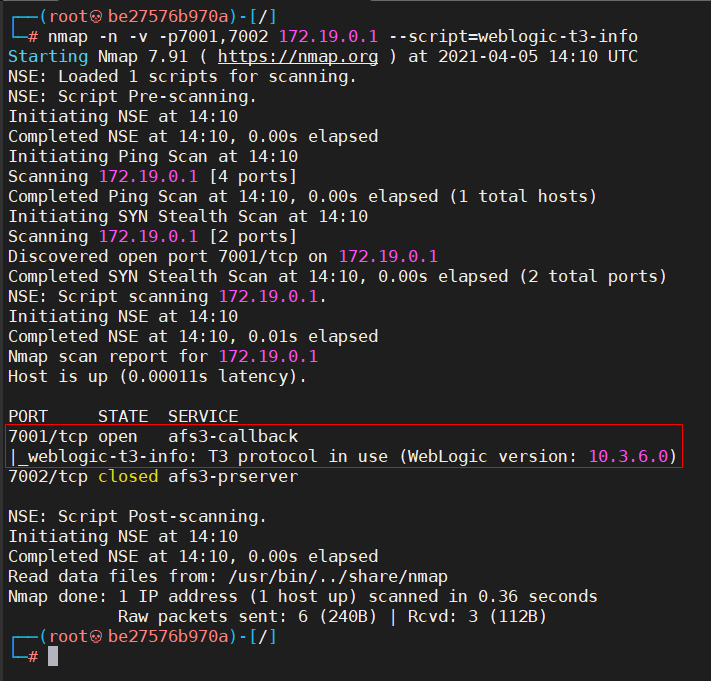Click the SERVICE column header
711x681 pixels.
pos(202,416)
